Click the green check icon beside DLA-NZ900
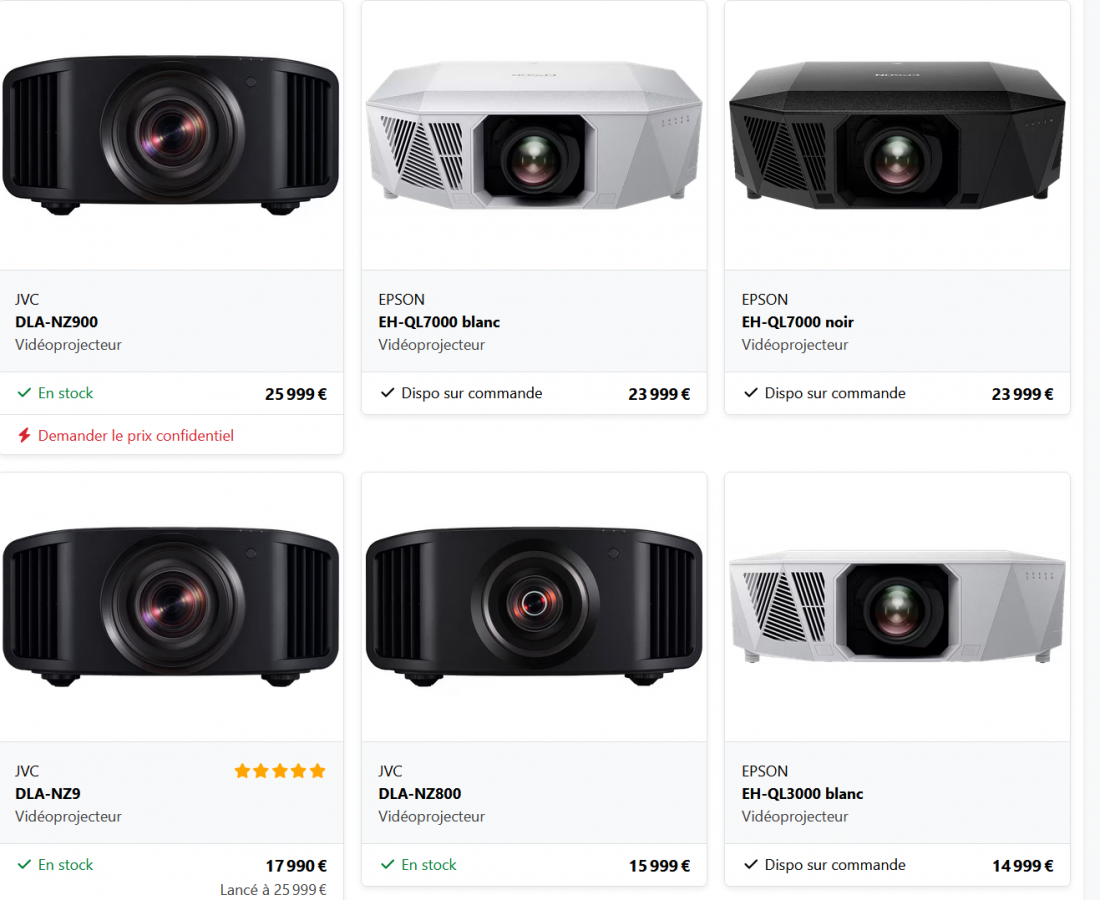Image resolution: width=1100 pixels, height=900 pixels. [x=24, y=393]
